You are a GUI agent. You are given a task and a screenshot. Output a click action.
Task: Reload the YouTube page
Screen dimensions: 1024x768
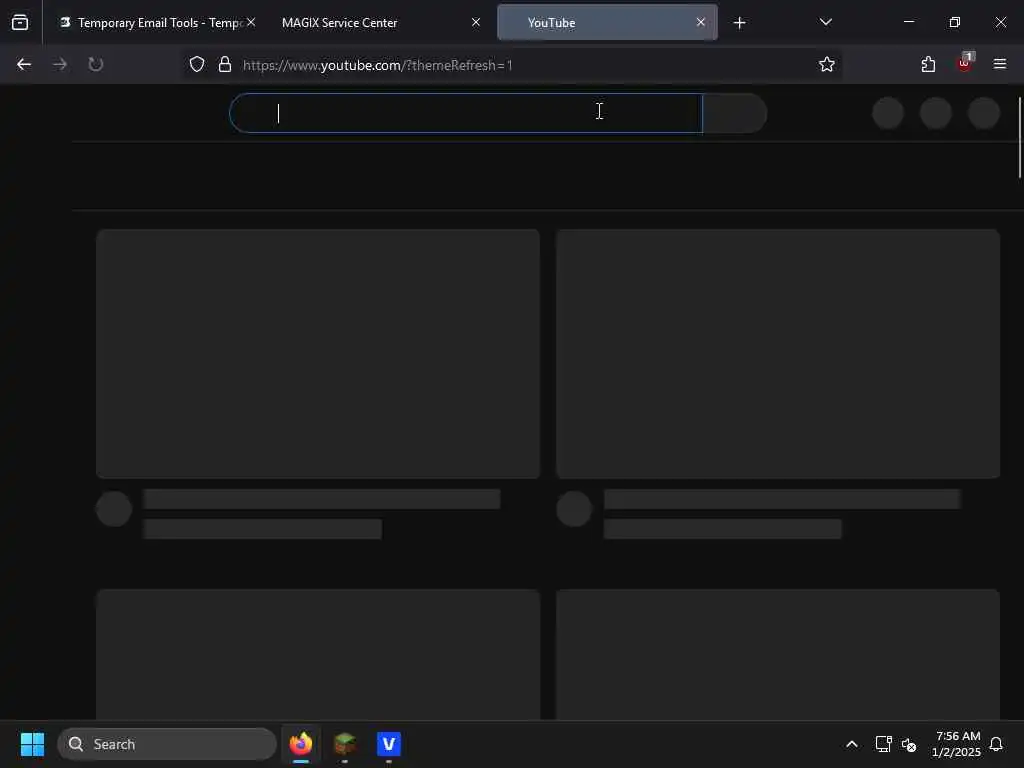[95, 64]
